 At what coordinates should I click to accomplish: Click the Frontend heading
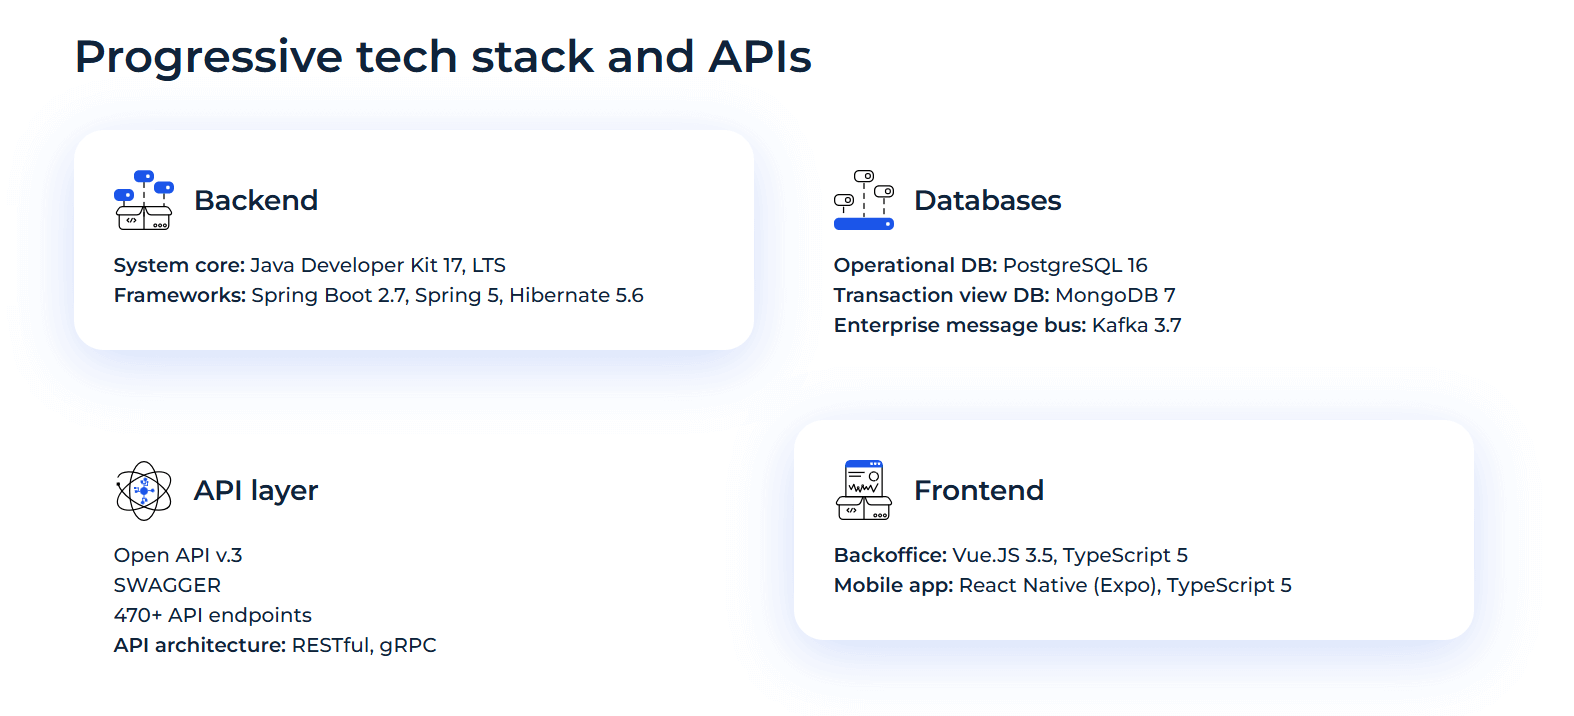pos(978,490)
